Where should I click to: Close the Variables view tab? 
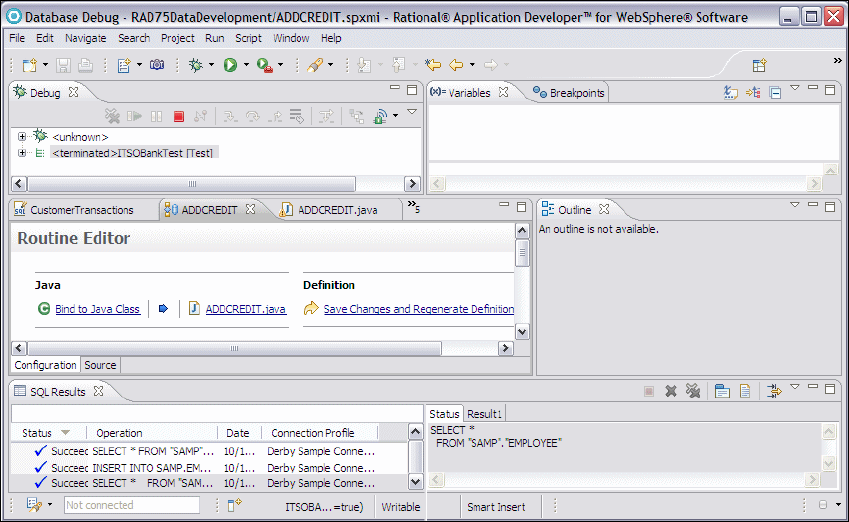(x=504, y=92)
